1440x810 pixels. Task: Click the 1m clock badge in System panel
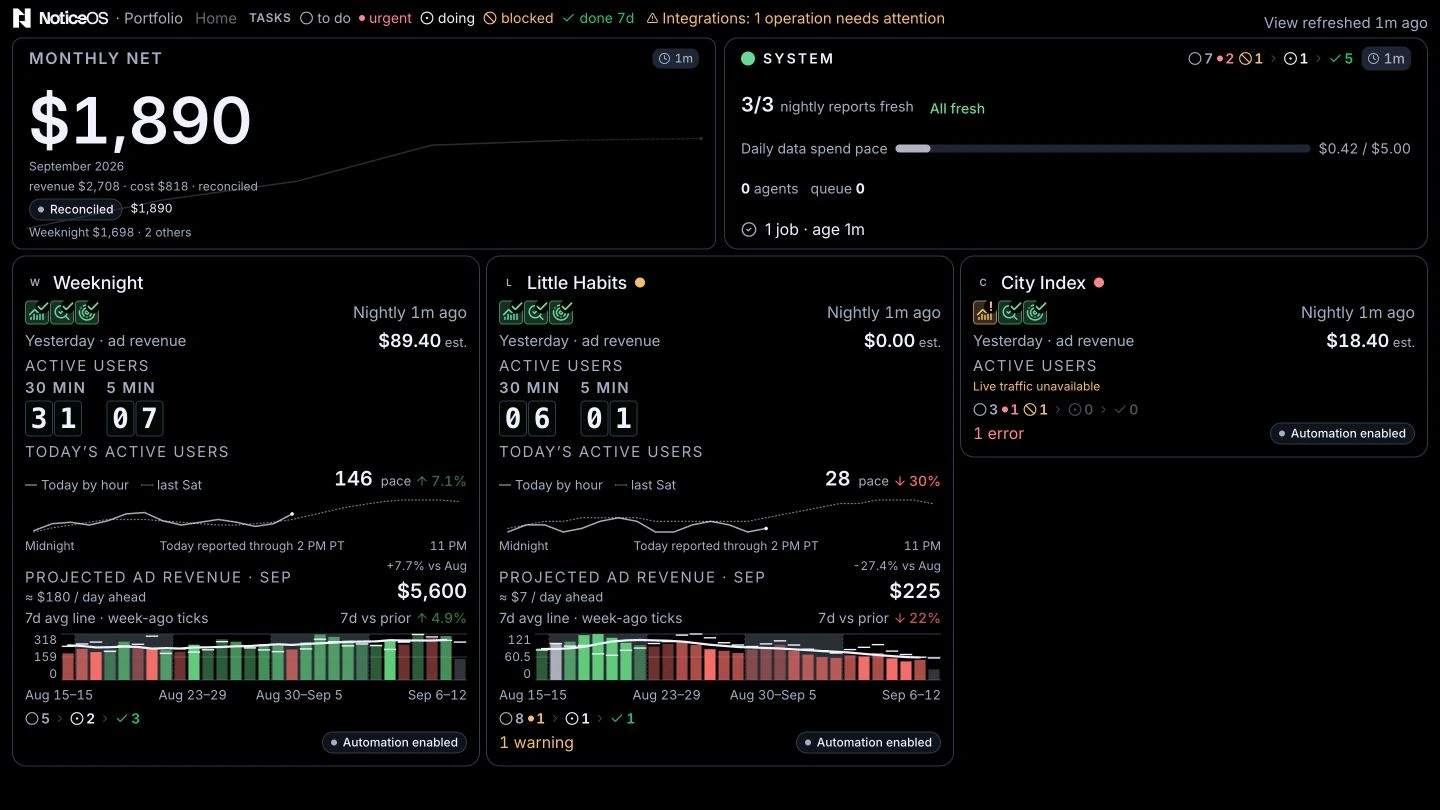tap(1386, 58)
